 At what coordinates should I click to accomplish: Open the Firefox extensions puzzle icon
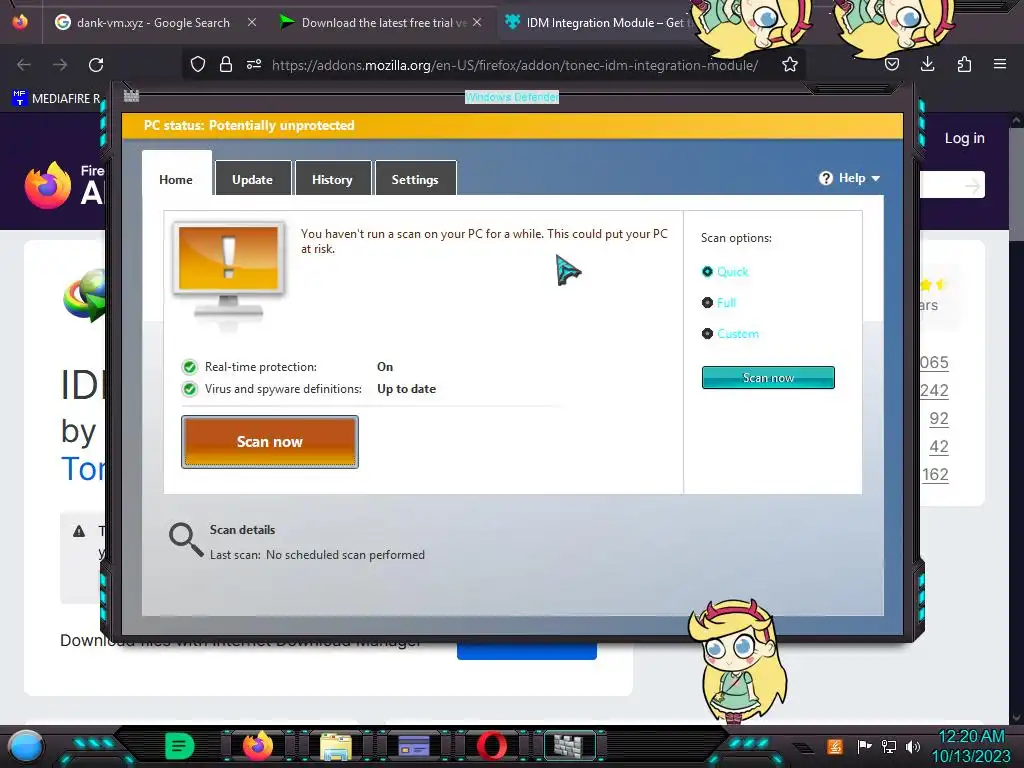pyautogui.click(x=964, y=65)
